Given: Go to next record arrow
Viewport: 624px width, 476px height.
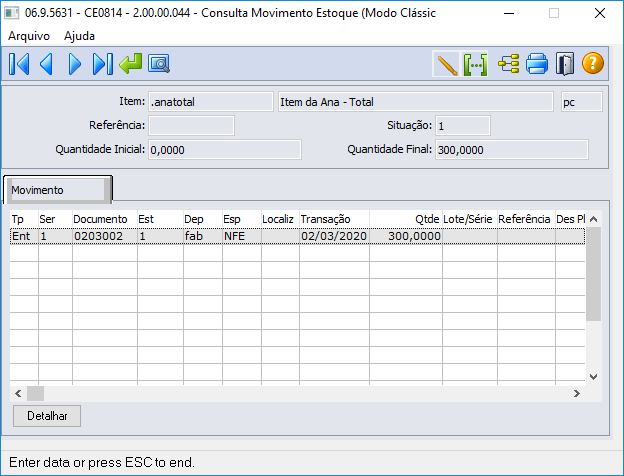Looking at the screenshot, I should (74, 64).
